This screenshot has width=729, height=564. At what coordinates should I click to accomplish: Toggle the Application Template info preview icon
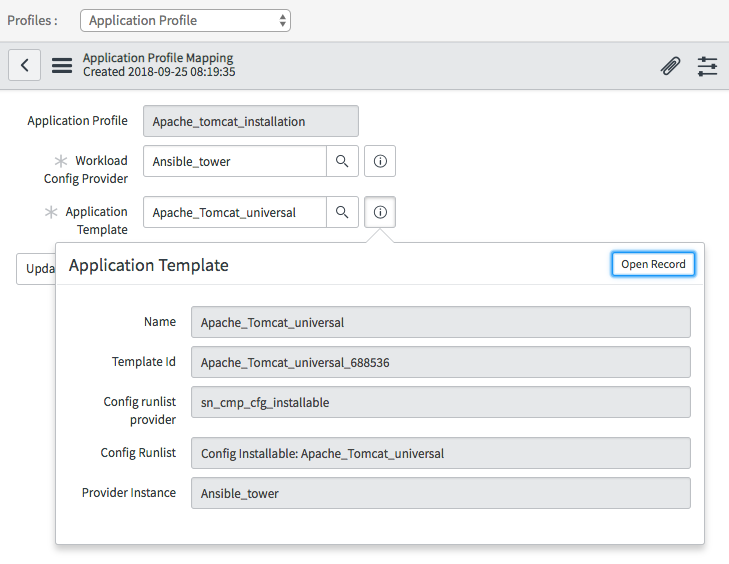pyautogui.click(x=380, y=212)
